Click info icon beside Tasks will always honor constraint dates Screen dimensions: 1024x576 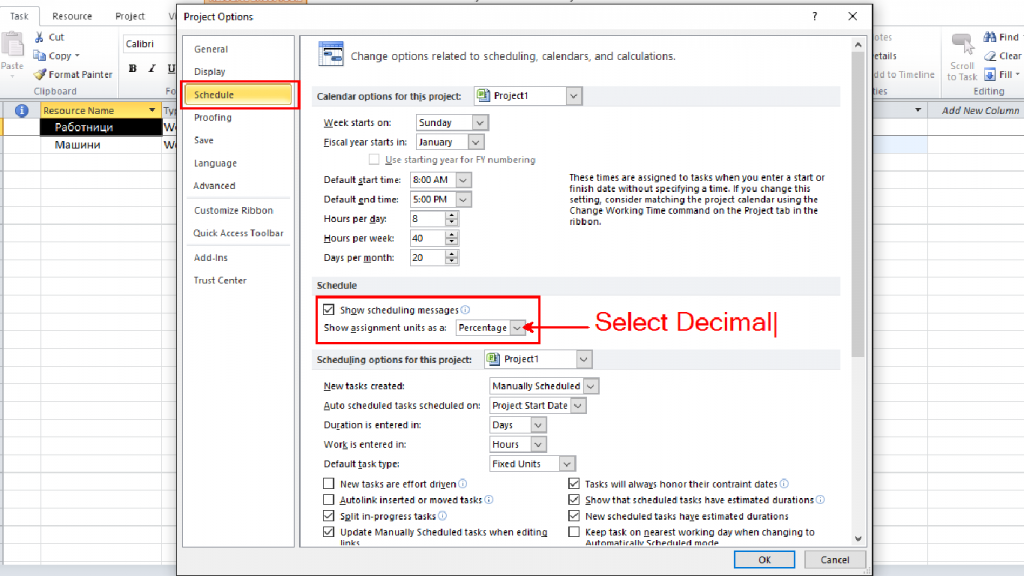(784, 484)
